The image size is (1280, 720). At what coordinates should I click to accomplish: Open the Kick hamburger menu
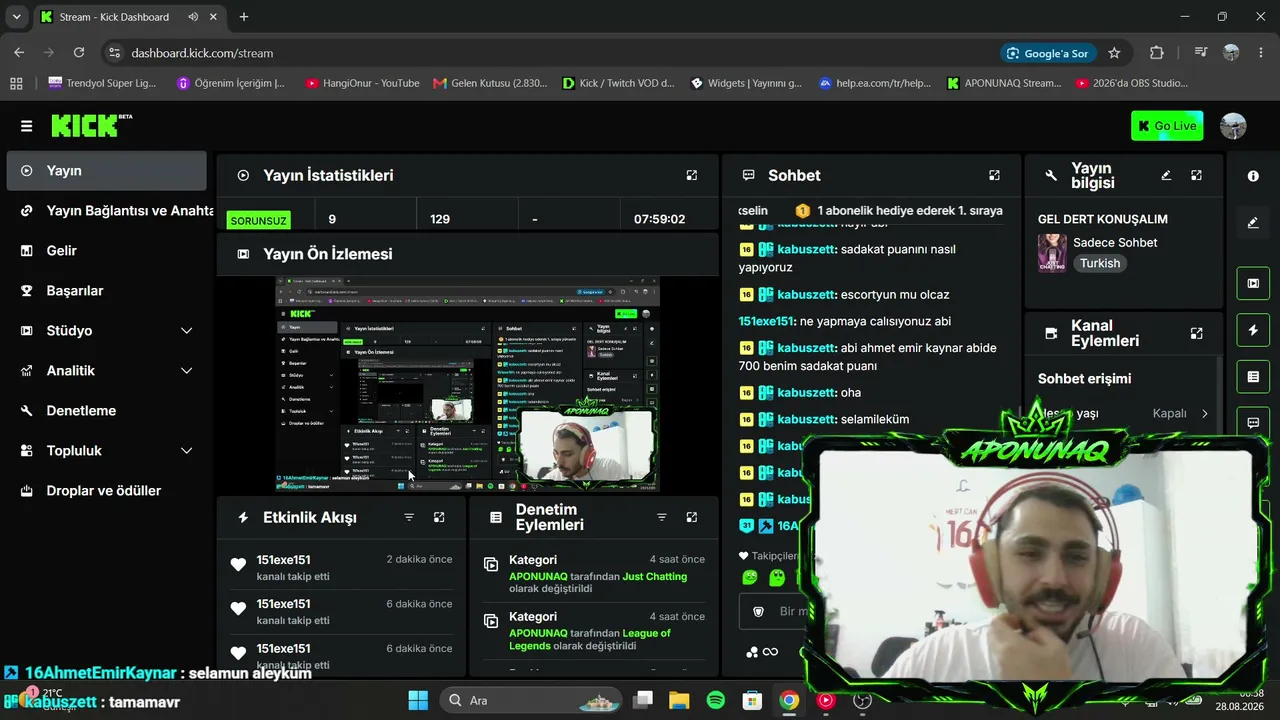tap(26, 126)
